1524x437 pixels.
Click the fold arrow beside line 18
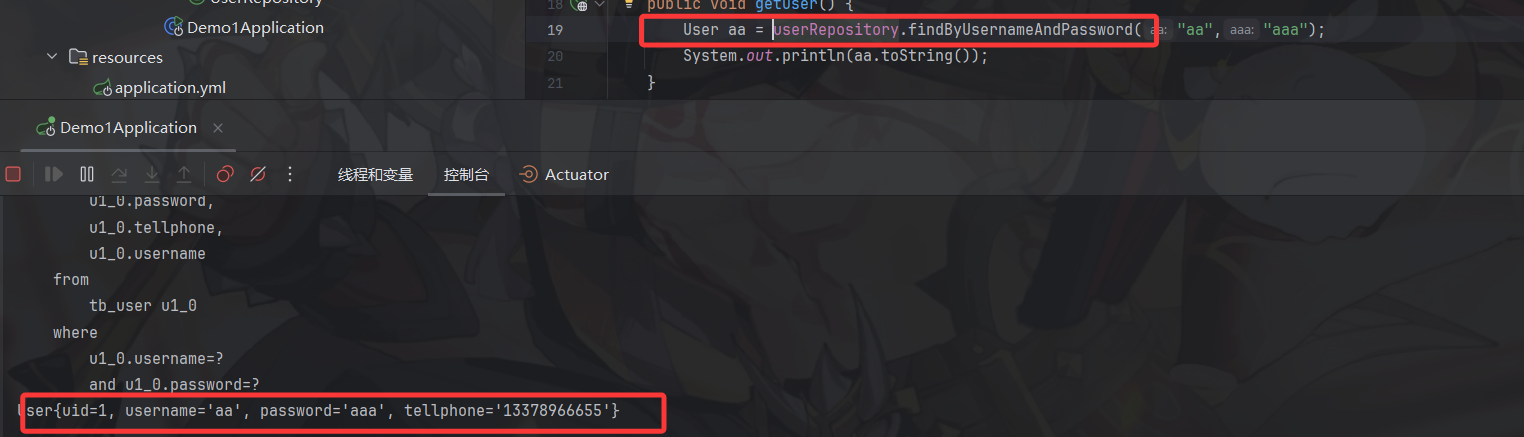coord(600,5)
